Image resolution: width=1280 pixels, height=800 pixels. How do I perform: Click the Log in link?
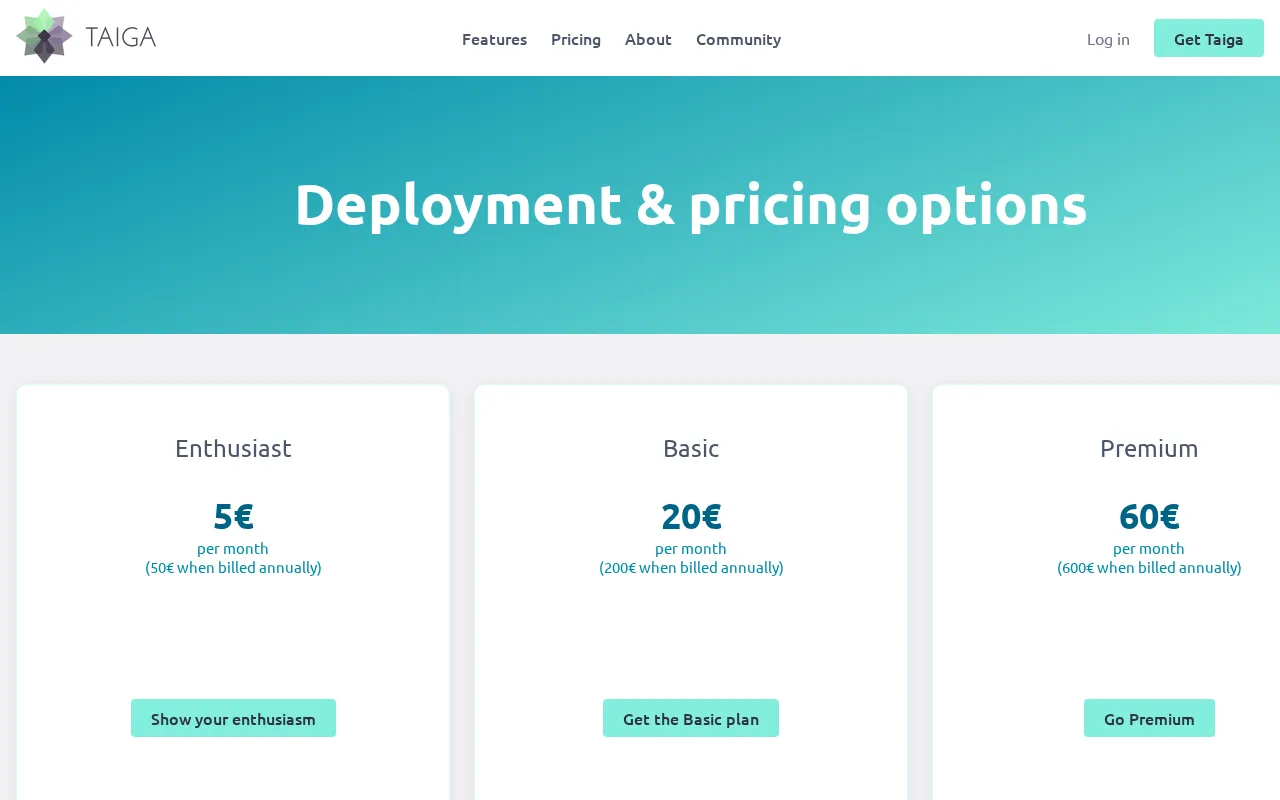[1108, 39]
